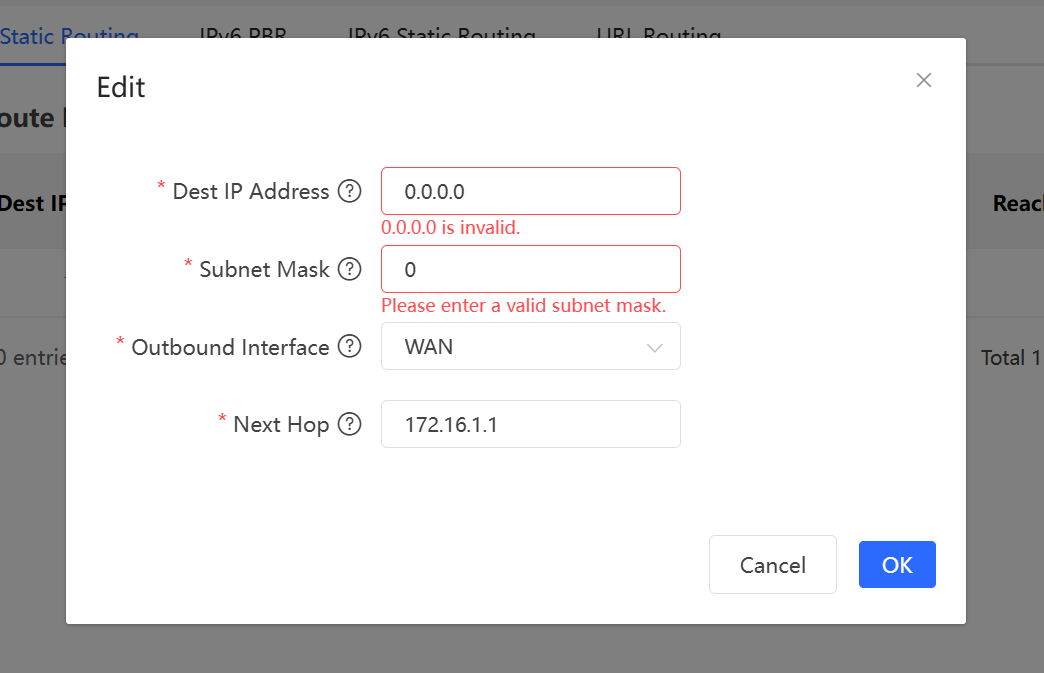Click the "Please enter a valid subnet mask" message
Viewport: 1044px width, 673px height.
523,306
